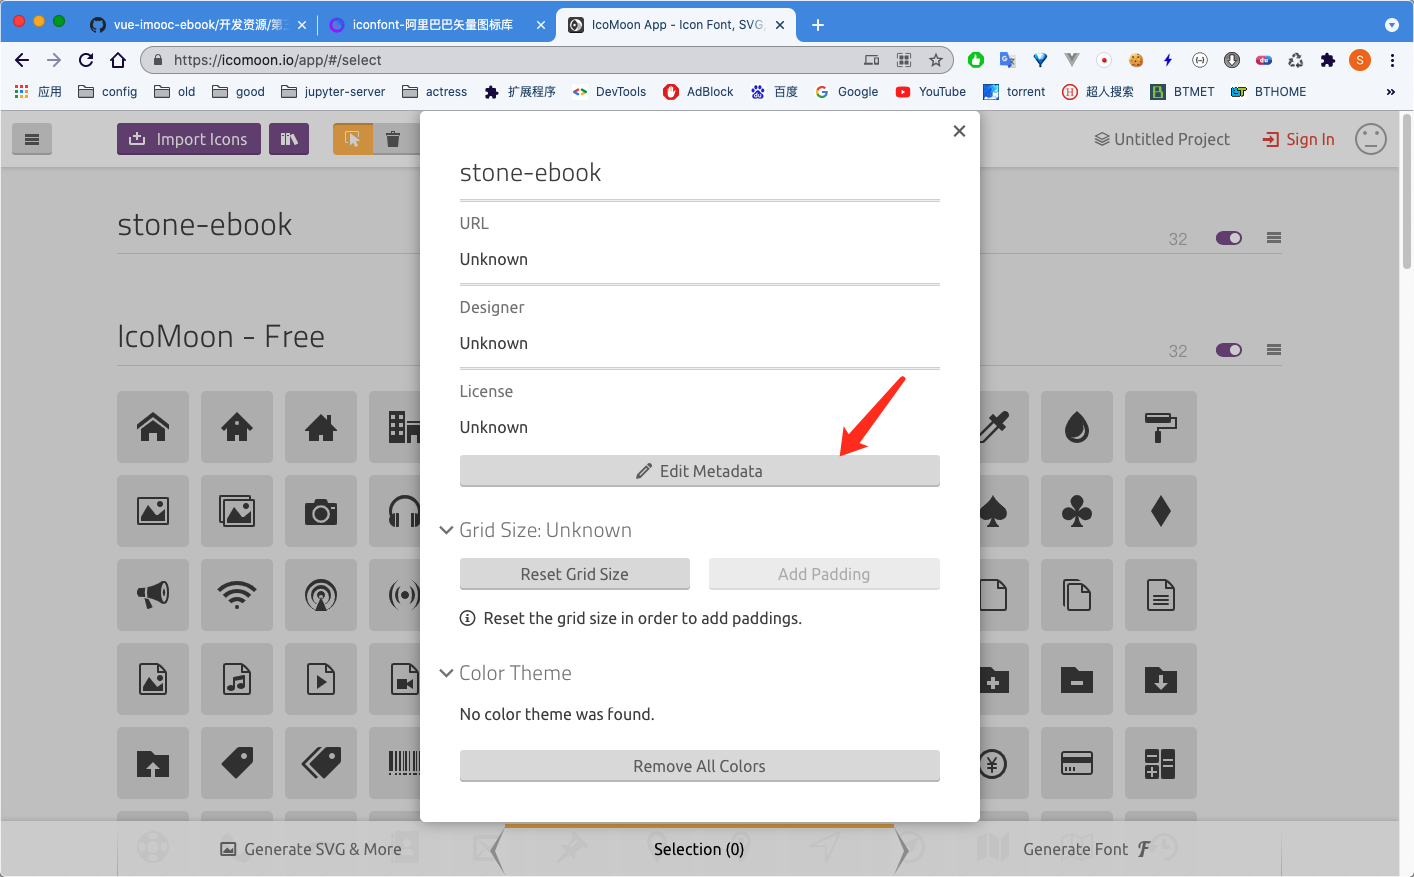Toggle the IcoMoon - Free set switch
The width and height of the screenshot is (1414, 877).
(x=1229, y=350)
